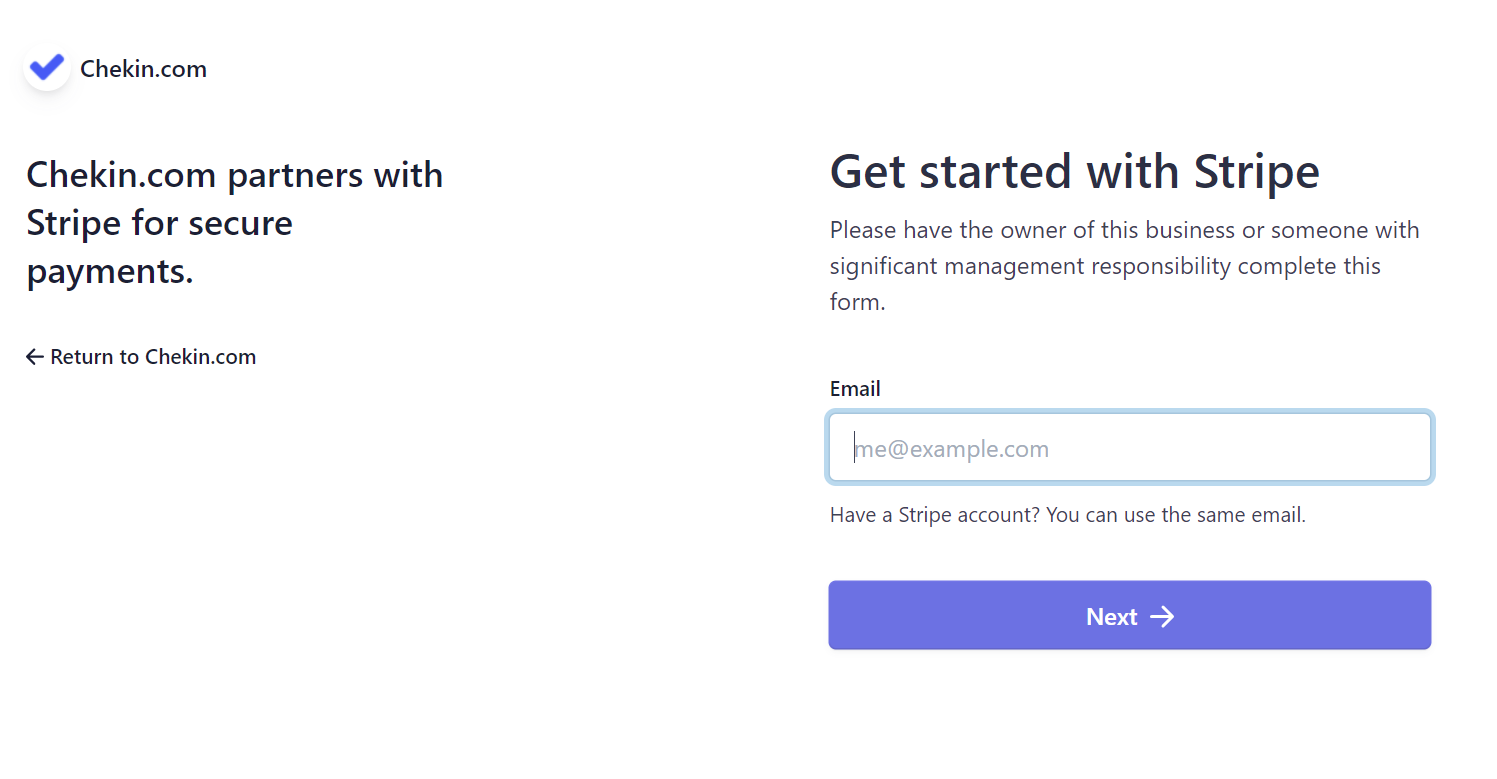The width and height of the screenshot is (1497, 779).
Task: Click the Get started with Stripe heading
Action: click(x=1075, y=172)
